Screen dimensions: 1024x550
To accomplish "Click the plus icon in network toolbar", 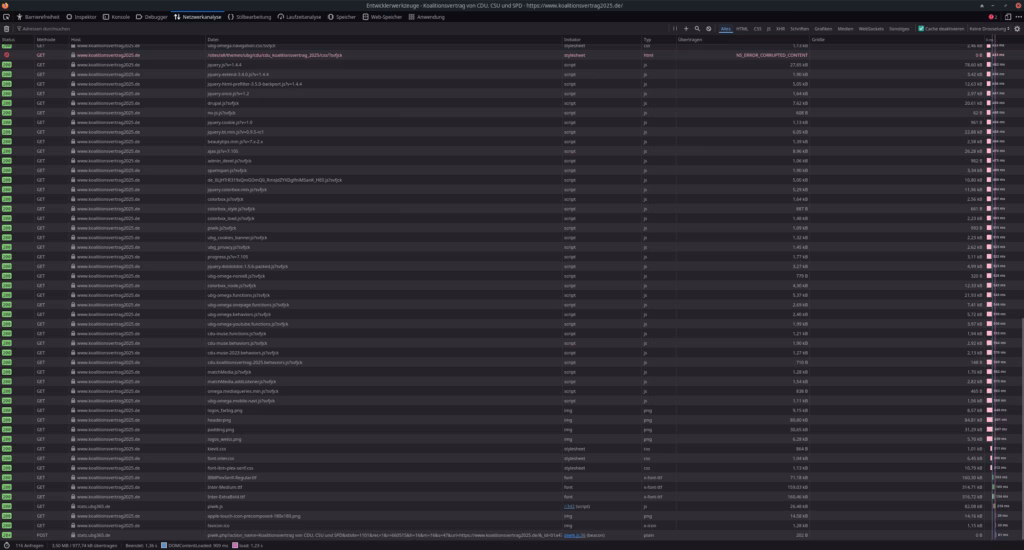I will point(686,29).
